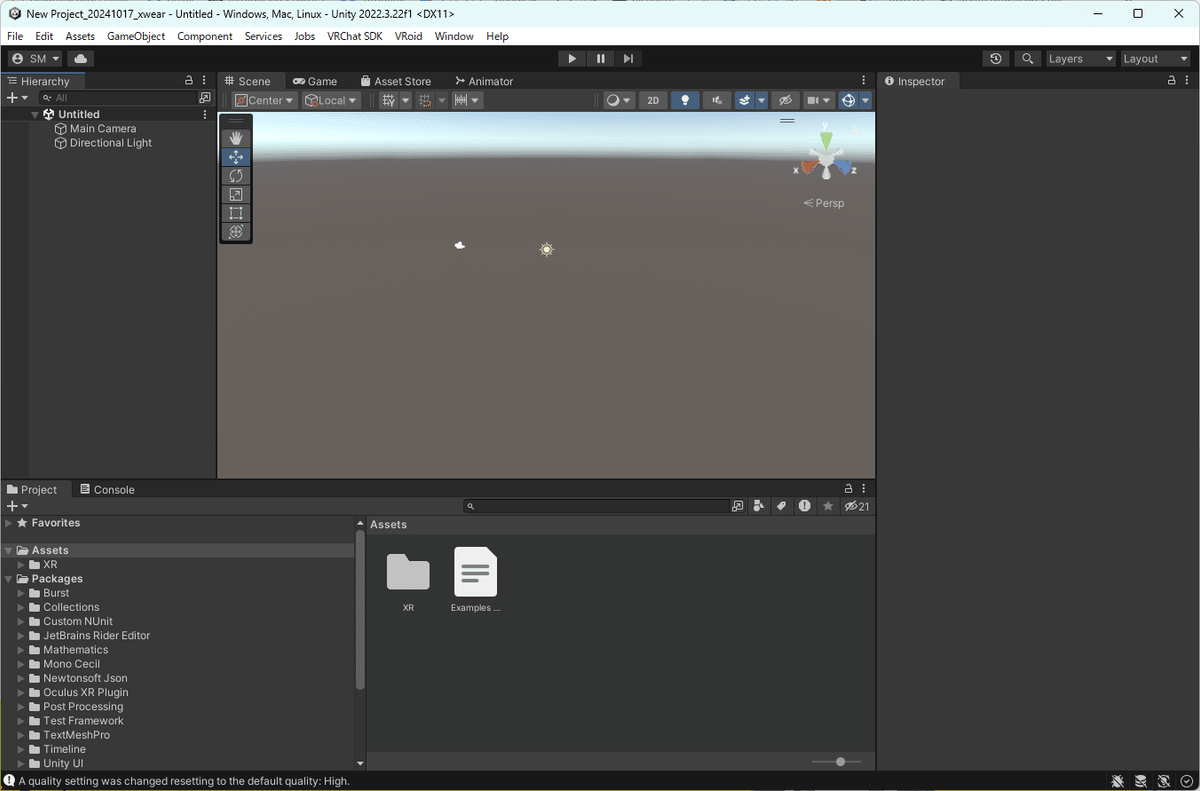Open the scene camera settings dropdown

[x=819, y=100]
